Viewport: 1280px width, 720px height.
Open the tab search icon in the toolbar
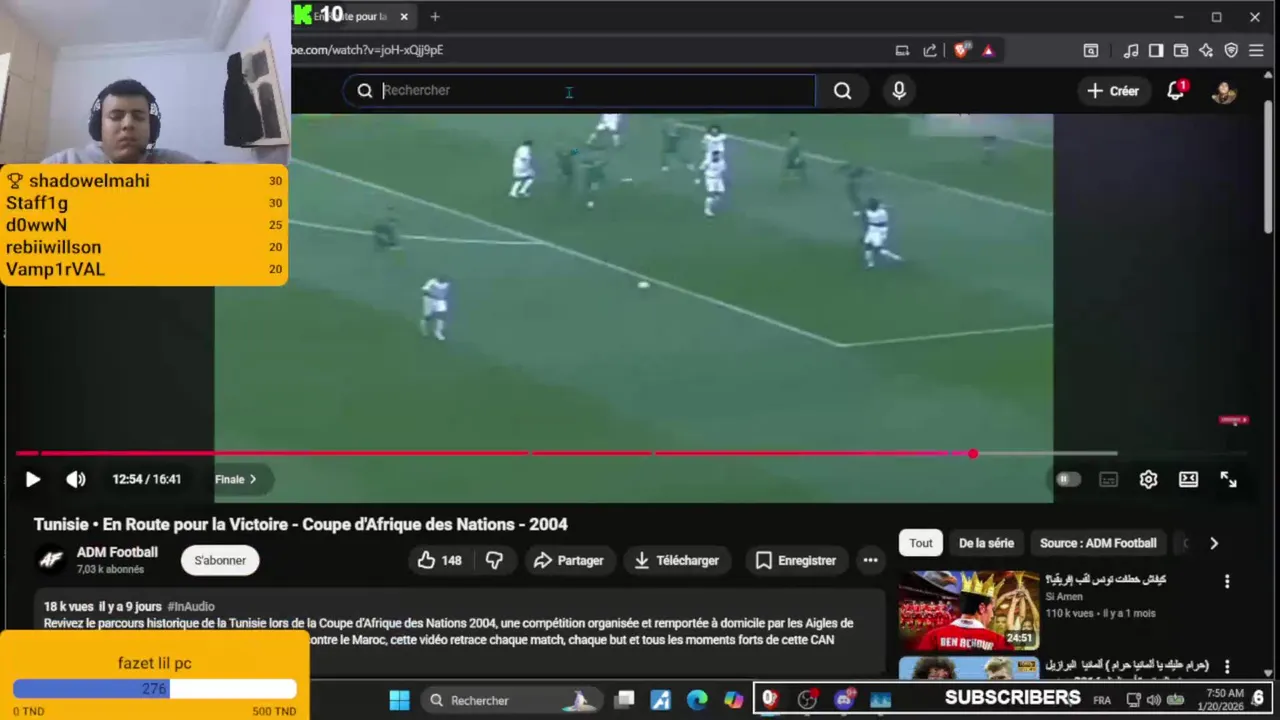tap(1091, 51)
